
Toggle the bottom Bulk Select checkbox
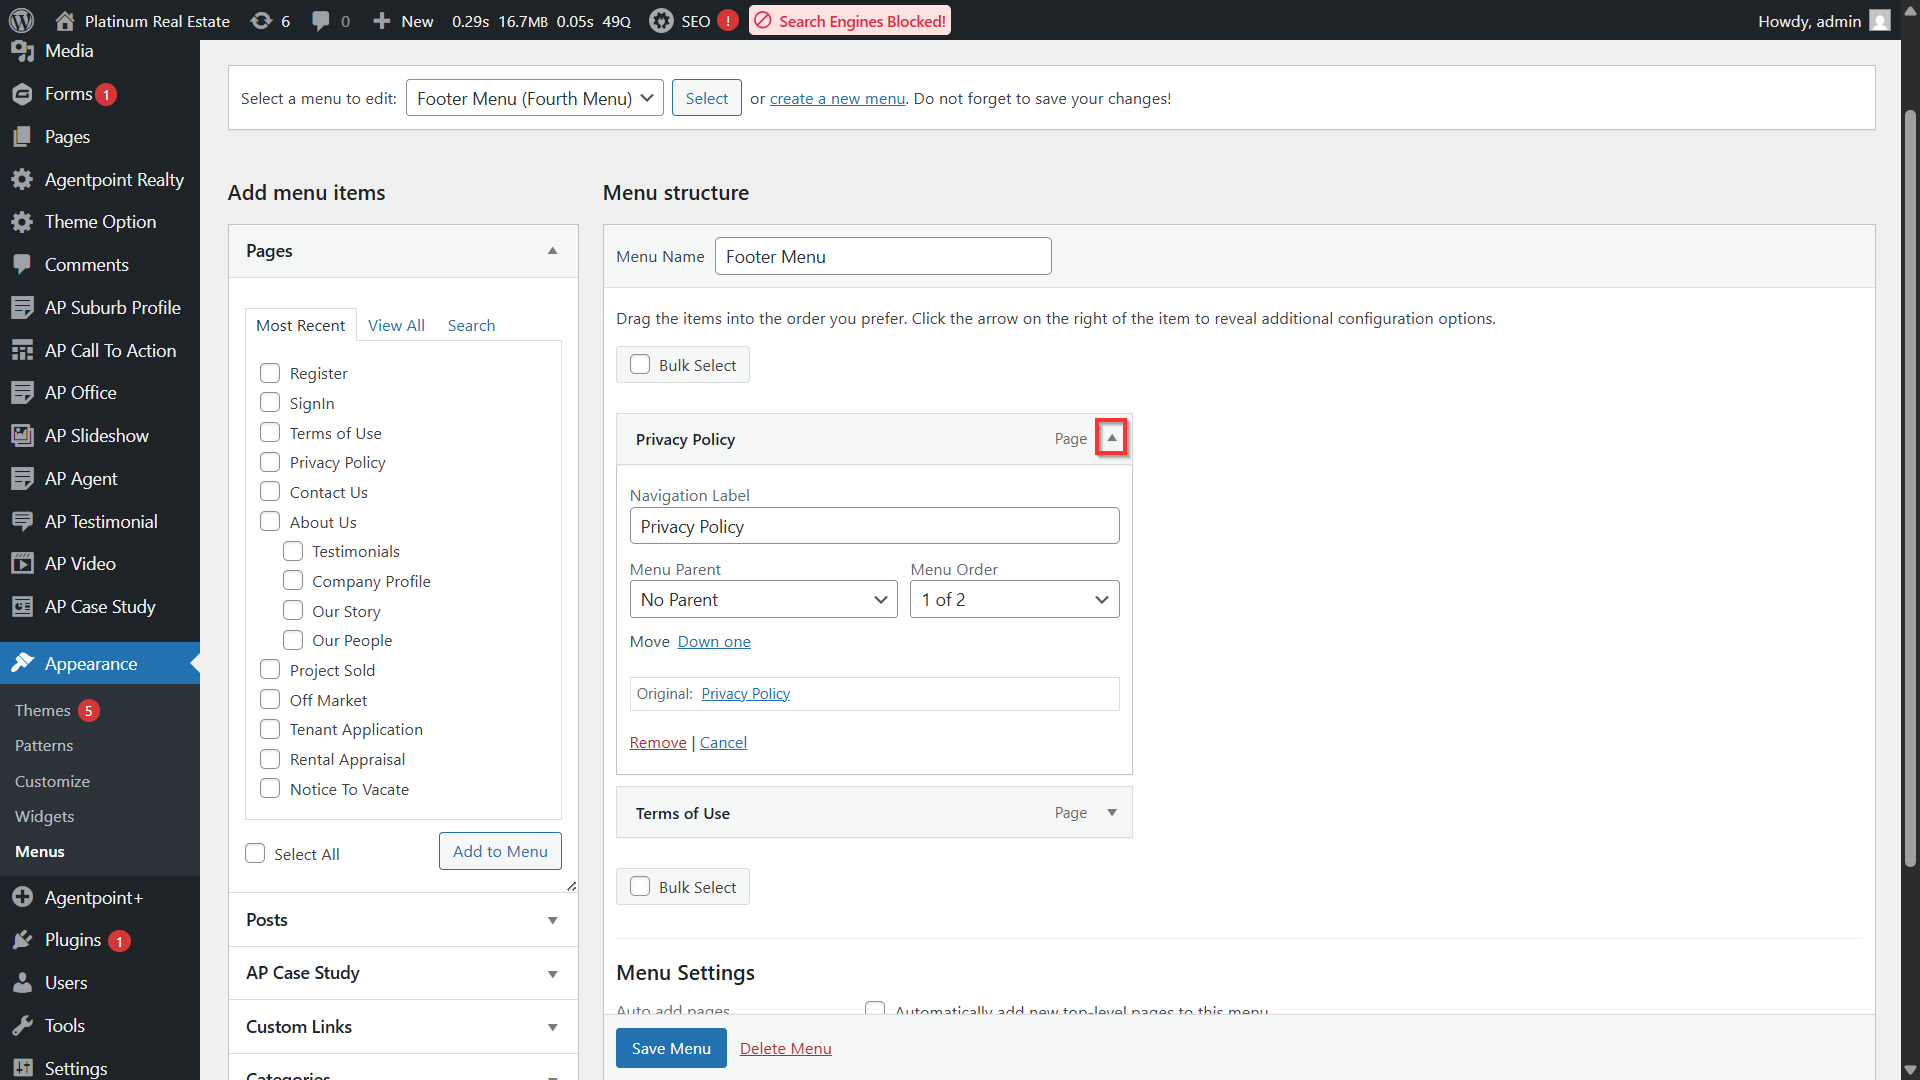click(640, 886)
